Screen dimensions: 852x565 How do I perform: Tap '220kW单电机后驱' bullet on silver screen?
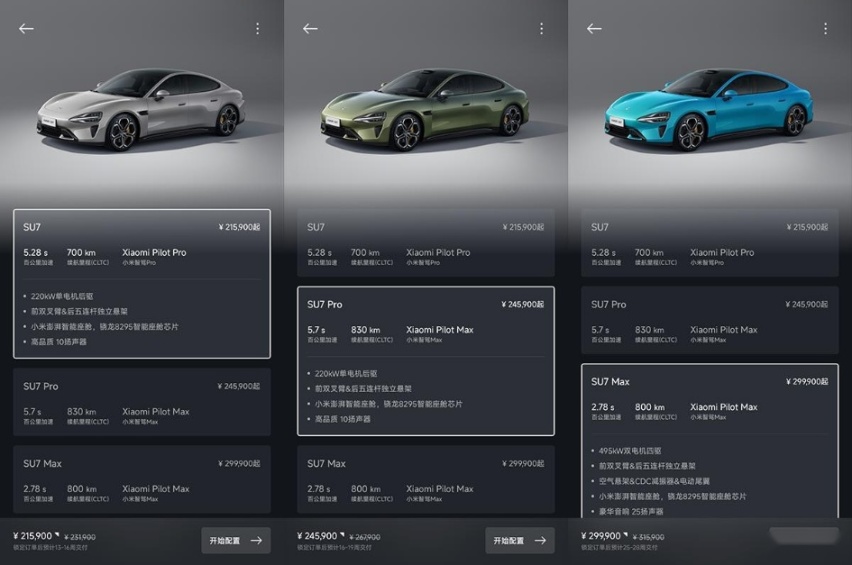[x=61, y=297]
